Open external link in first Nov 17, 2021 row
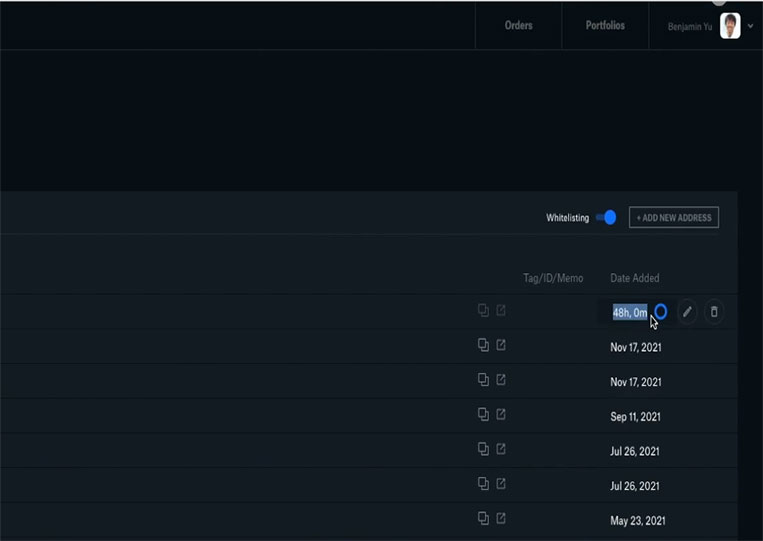The width and height of the screenshot is (763, 541). tap(501, 345)
